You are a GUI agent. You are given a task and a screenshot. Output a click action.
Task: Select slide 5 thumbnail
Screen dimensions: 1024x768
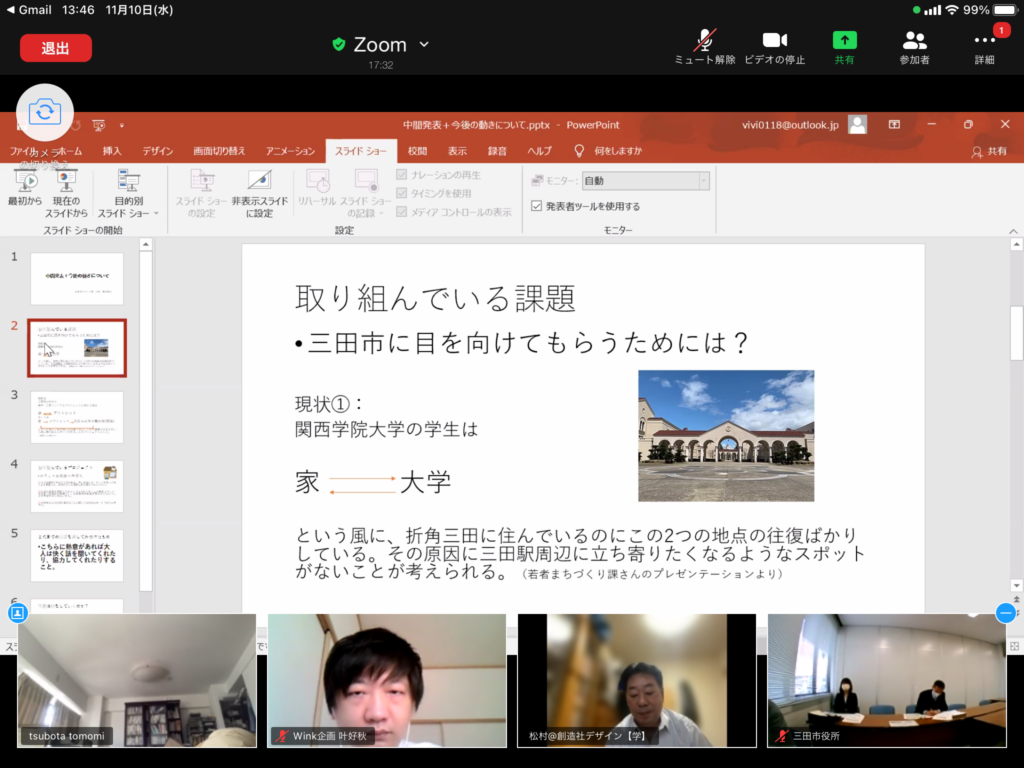77,556
